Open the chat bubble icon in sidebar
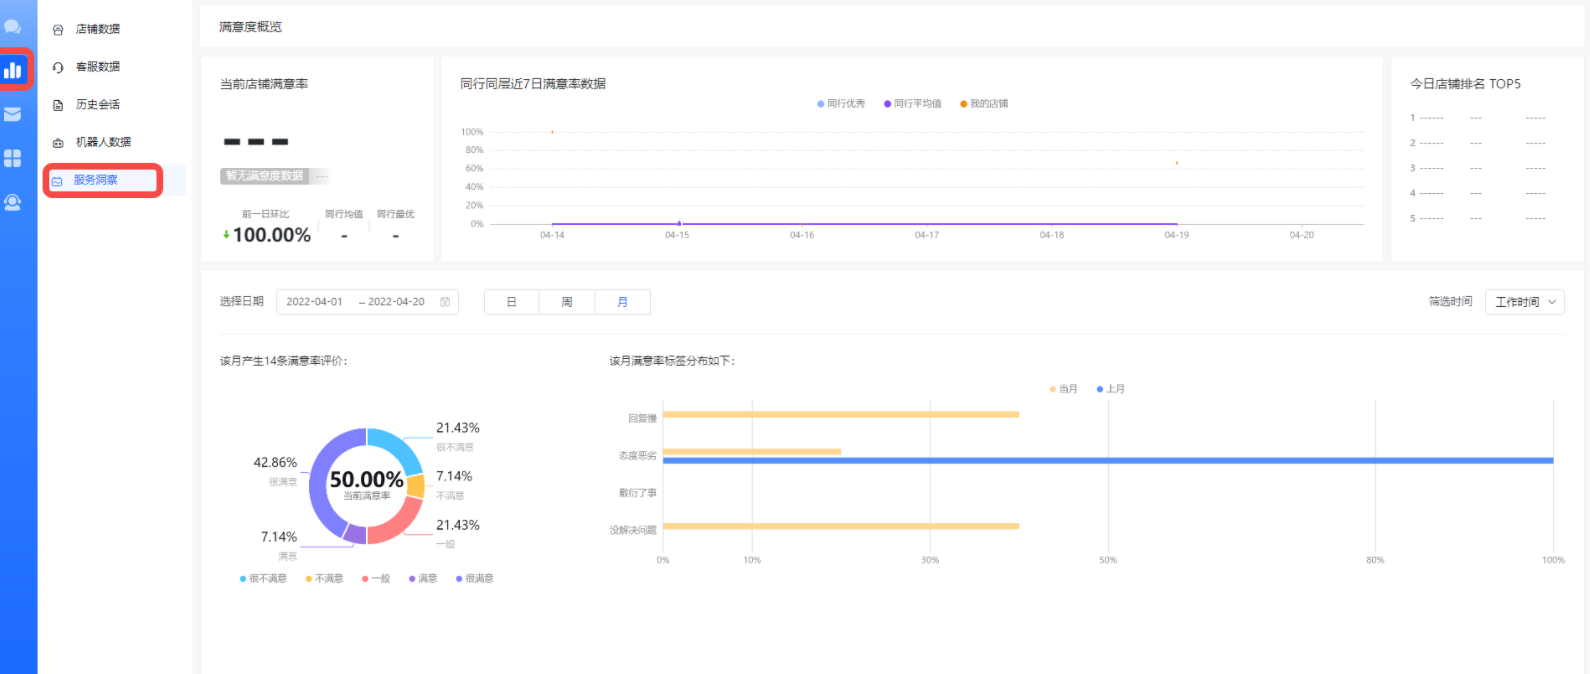This screenshot has height=674, width=1590. coord(13,27)
